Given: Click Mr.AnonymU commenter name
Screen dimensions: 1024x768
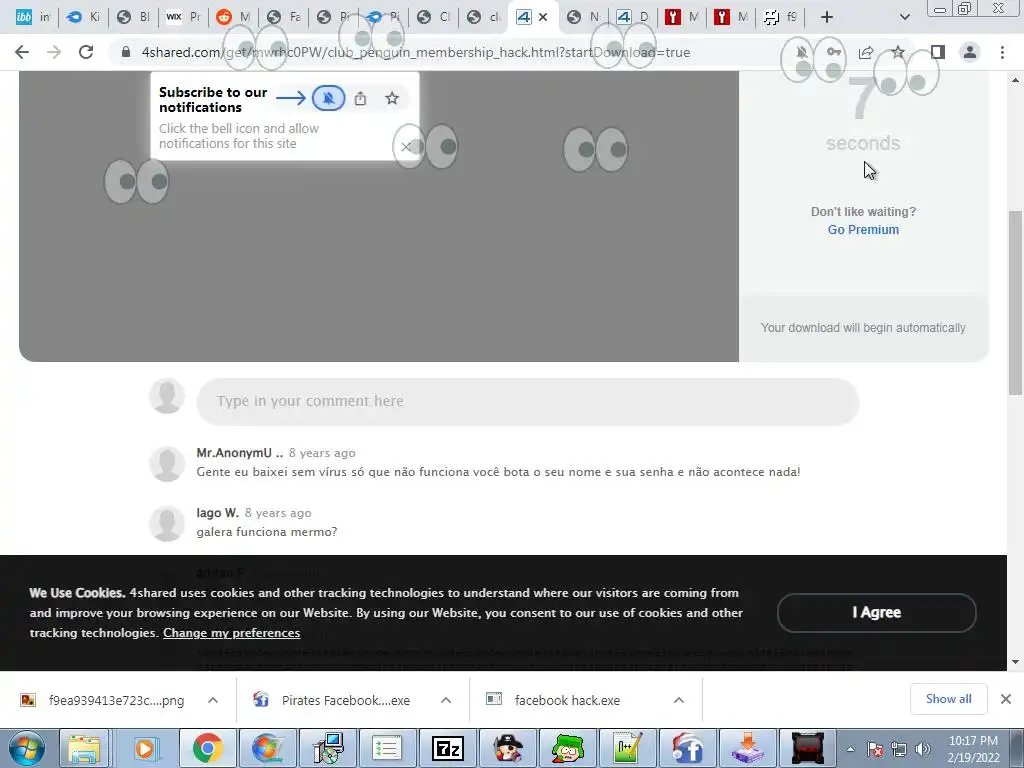Looking at the screenshot, I should click(240, 453).
